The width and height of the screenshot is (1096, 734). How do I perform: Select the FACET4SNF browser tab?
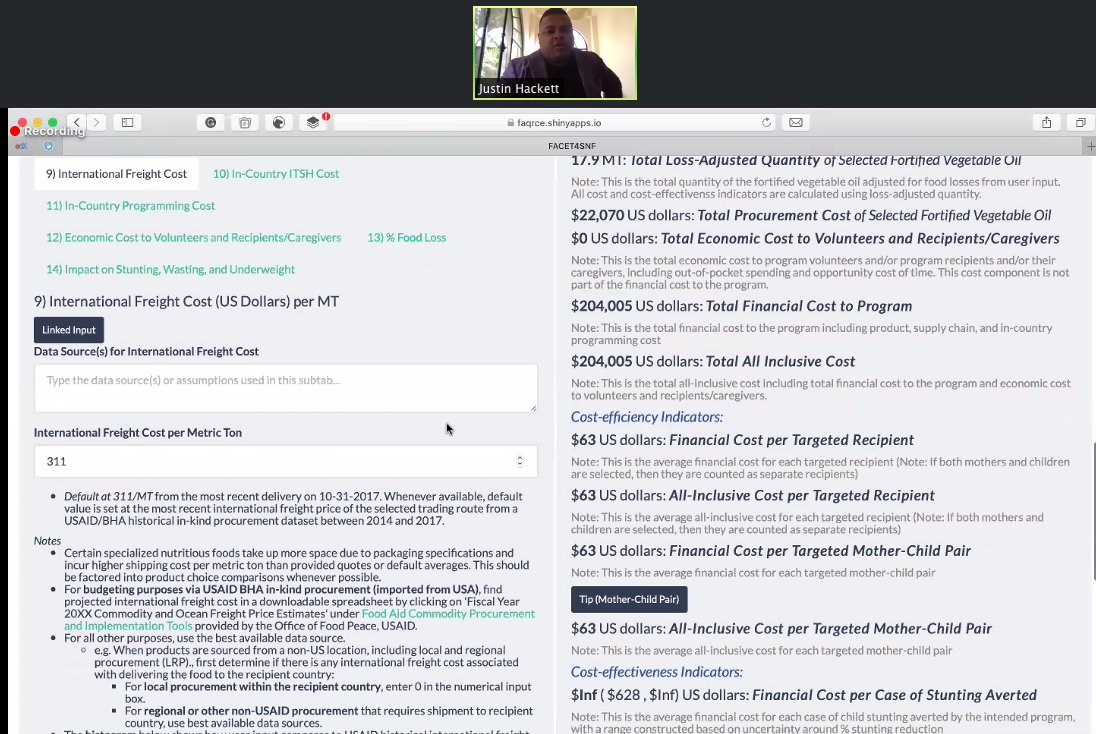point(572,146)
